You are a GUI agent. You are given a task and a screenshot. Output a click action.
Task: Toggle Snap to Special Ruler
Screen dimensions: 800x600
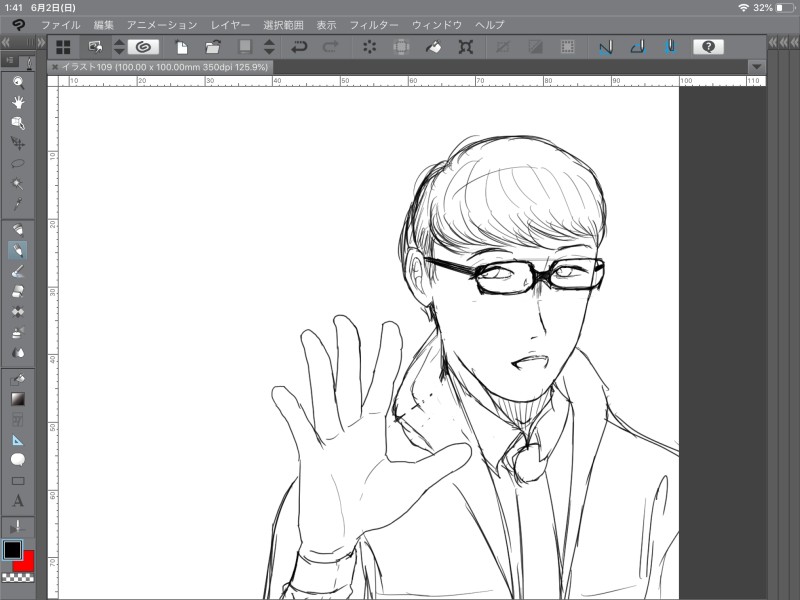tap(638, 47)
